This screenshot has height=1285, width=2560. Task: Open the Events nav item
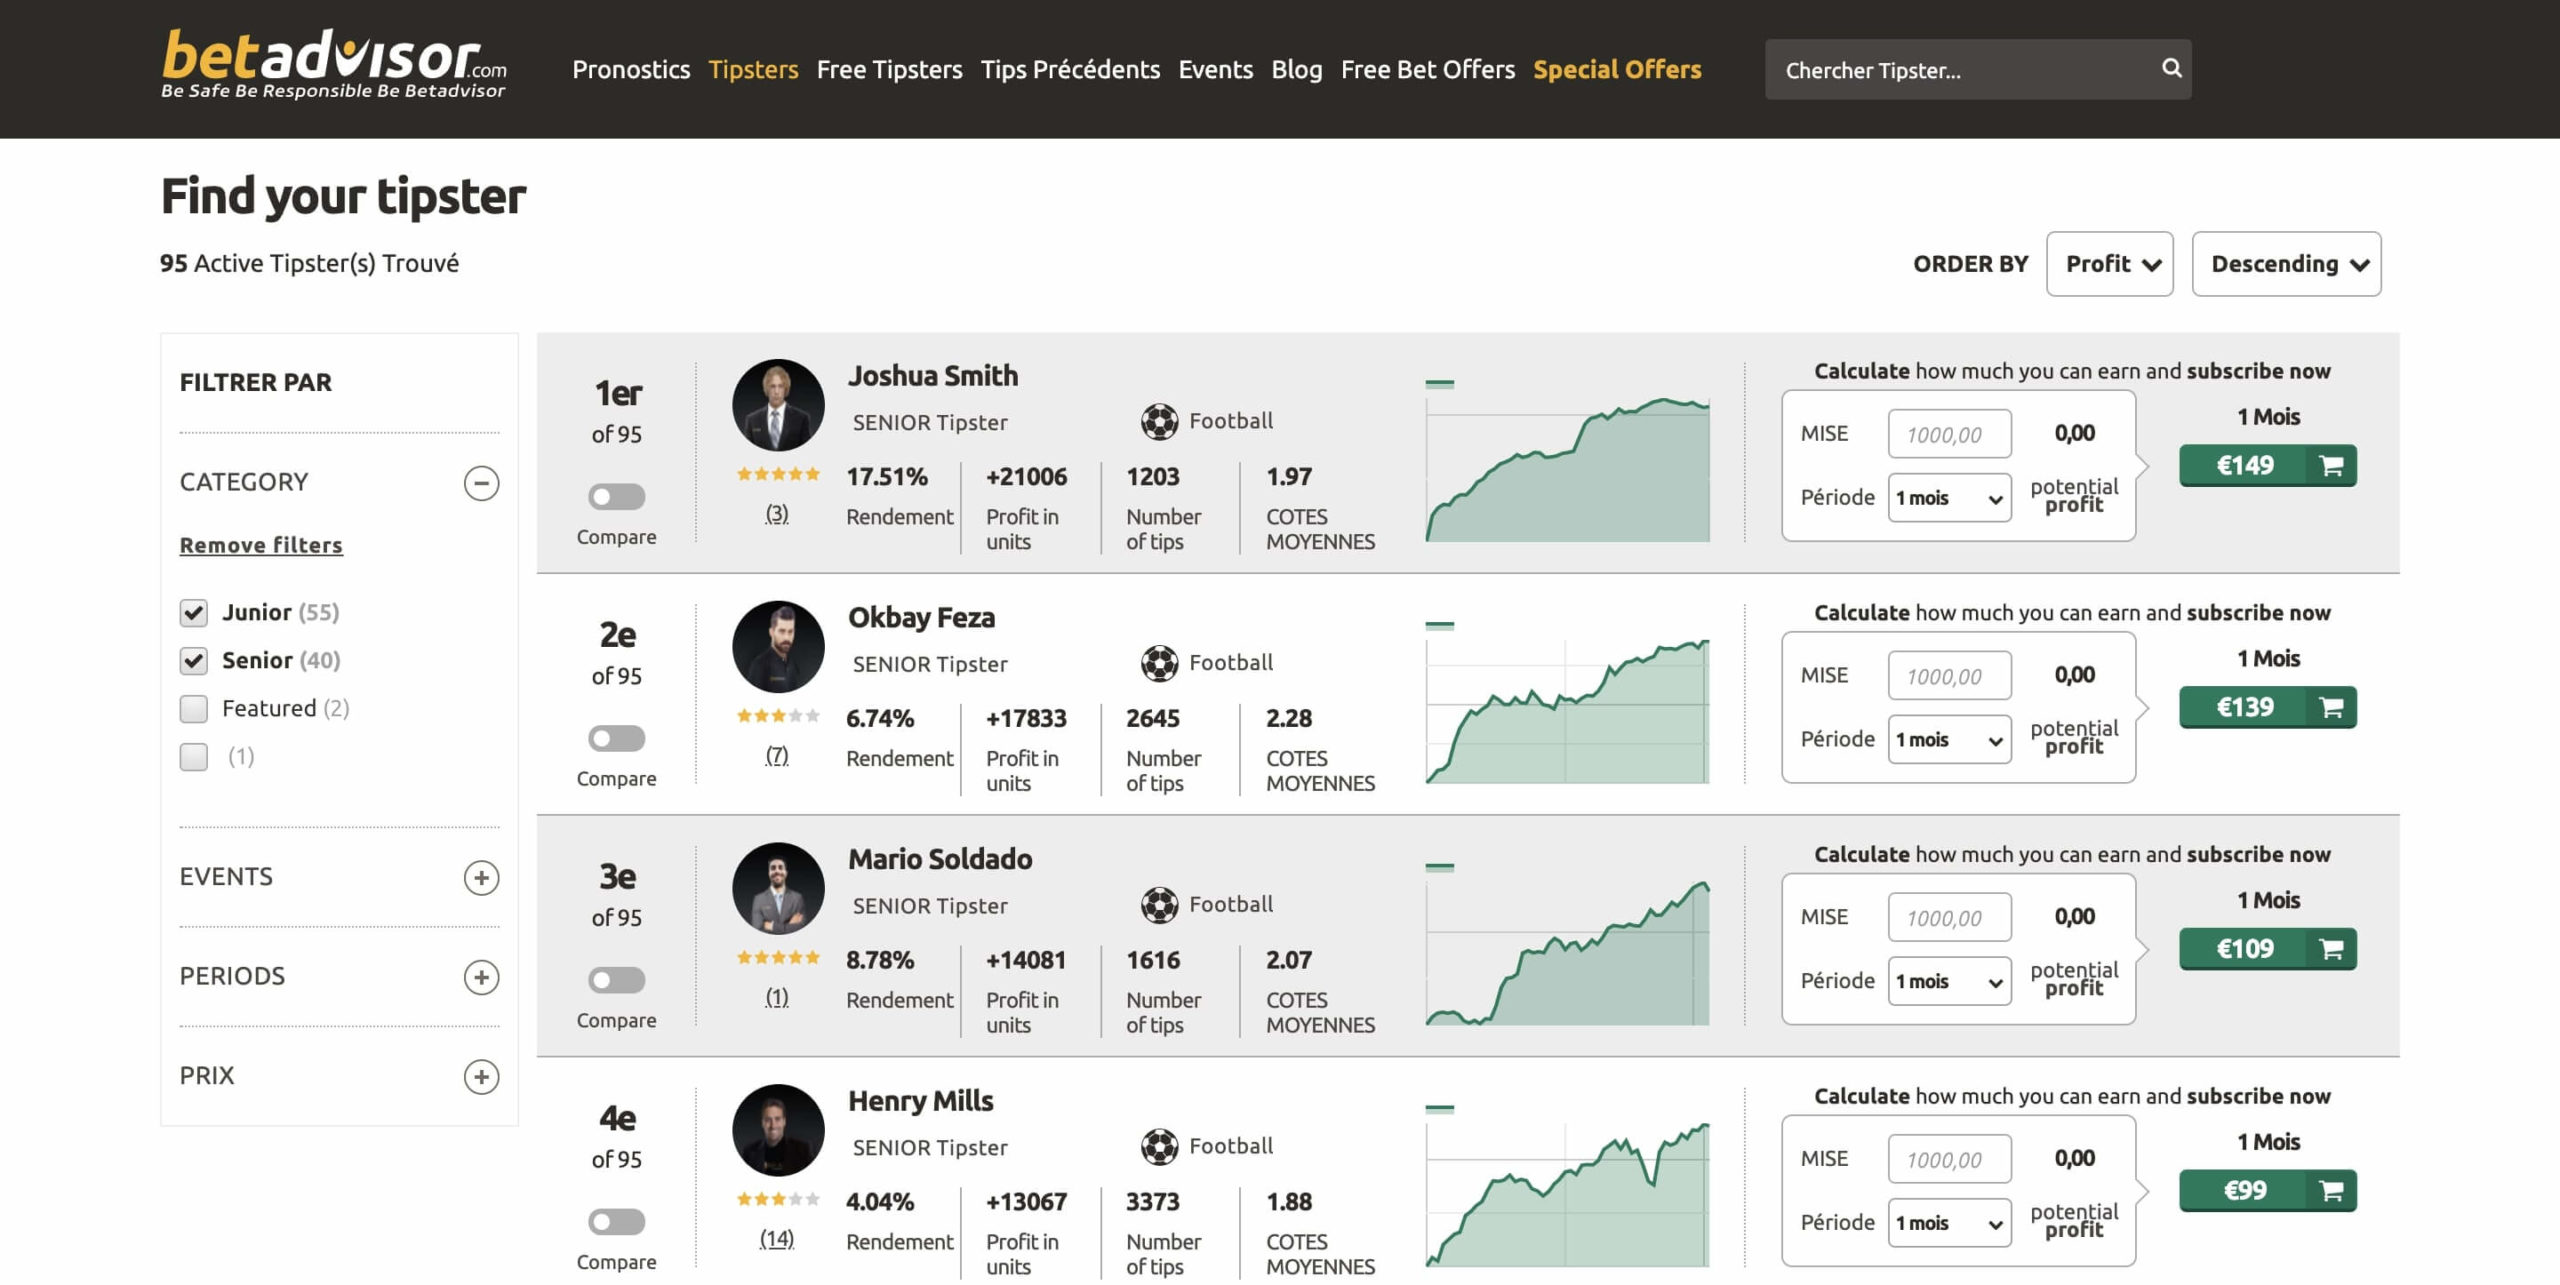pyautogui.click(x=1215, y=69)
